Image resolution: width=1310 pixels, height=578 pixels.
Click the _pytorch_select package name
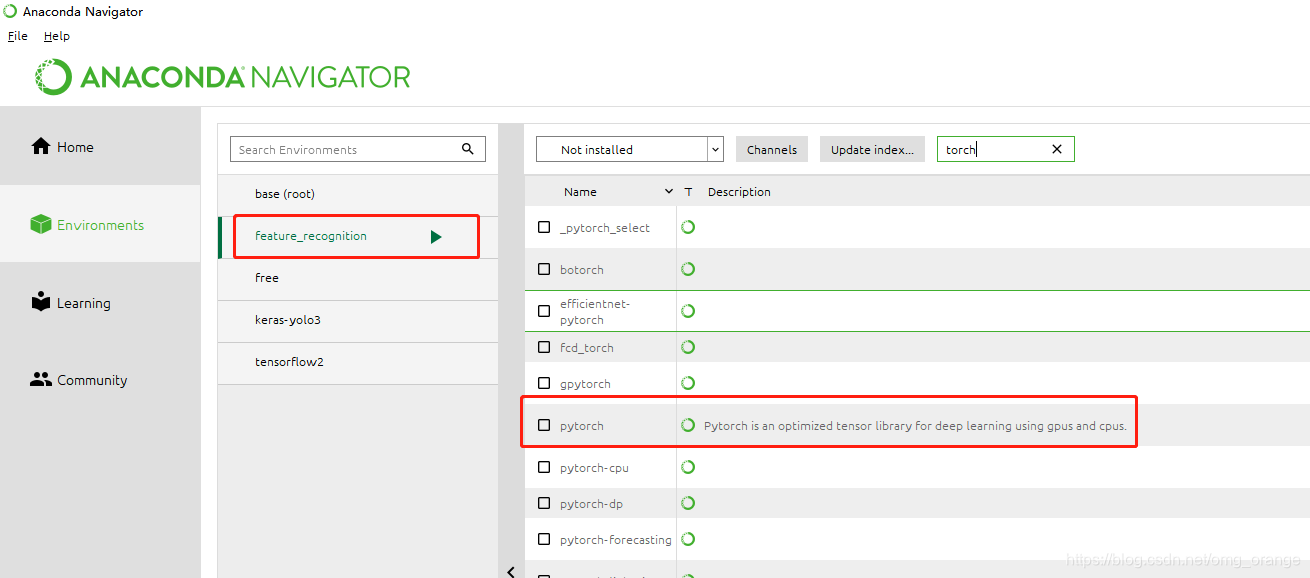click(605, 228)
